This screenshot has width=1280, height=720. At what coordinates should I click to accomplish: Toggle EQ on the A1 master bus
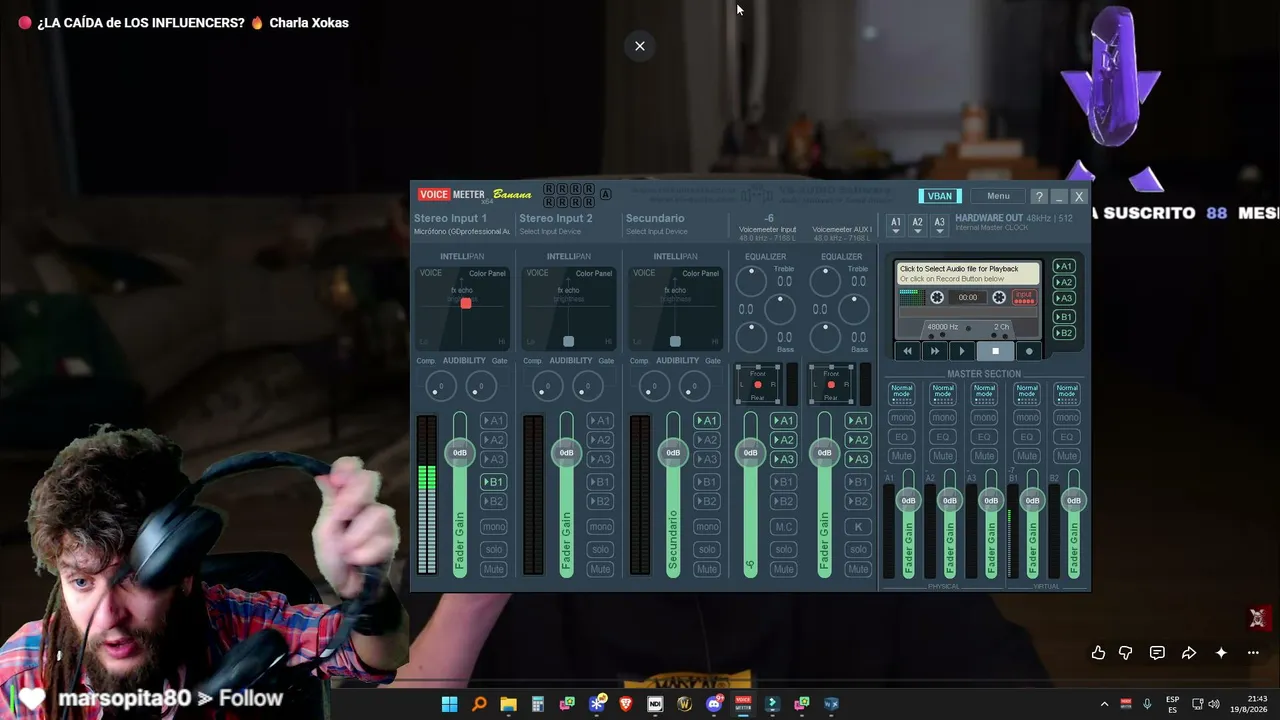(x=902, y=437)
